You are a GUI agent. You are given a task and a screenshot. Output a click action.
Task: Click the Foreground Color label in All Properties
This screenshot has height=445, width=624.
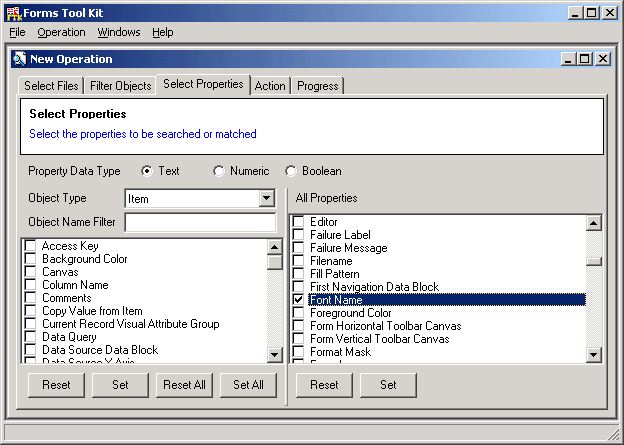pos(351,313)
